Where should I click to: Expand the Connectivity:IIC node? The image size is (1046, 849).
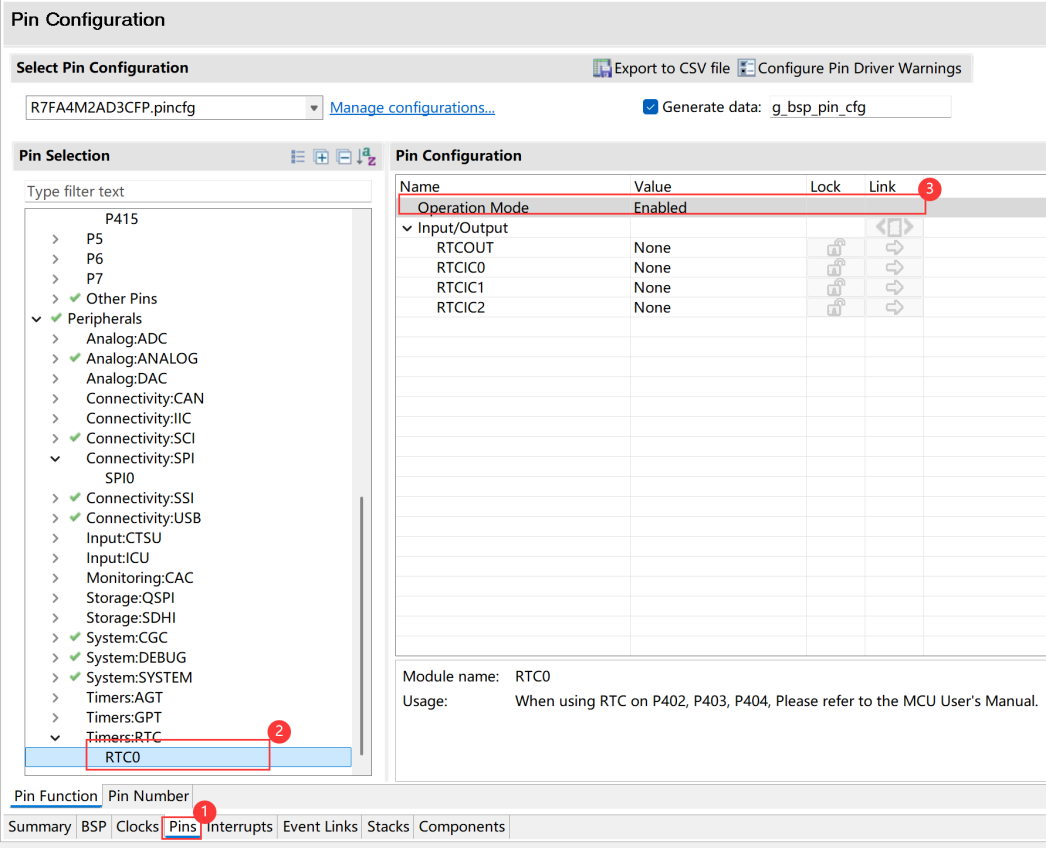(55, 418)
